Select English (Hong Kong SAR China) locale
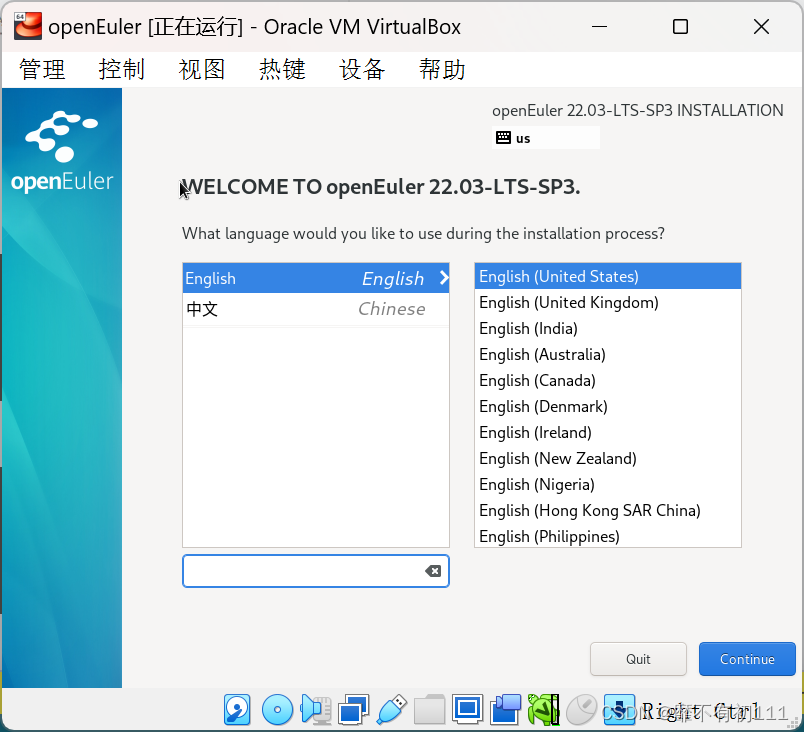The width and height of the screenshot is (804, 732). tap(608, 511)
